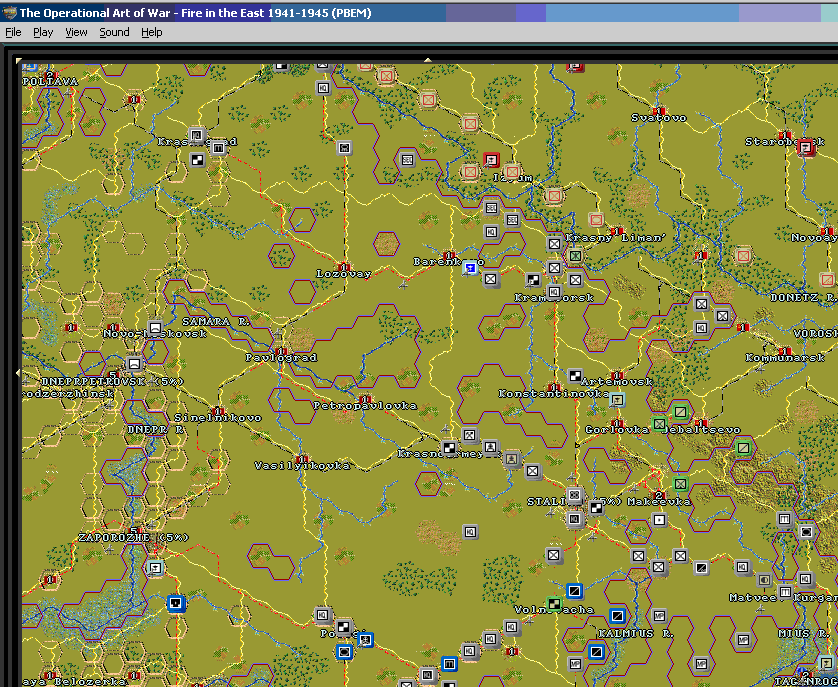This screenshot has width=838, height=687.
Task: Click the Kommunarsk town label
Action: coord(785,358)
